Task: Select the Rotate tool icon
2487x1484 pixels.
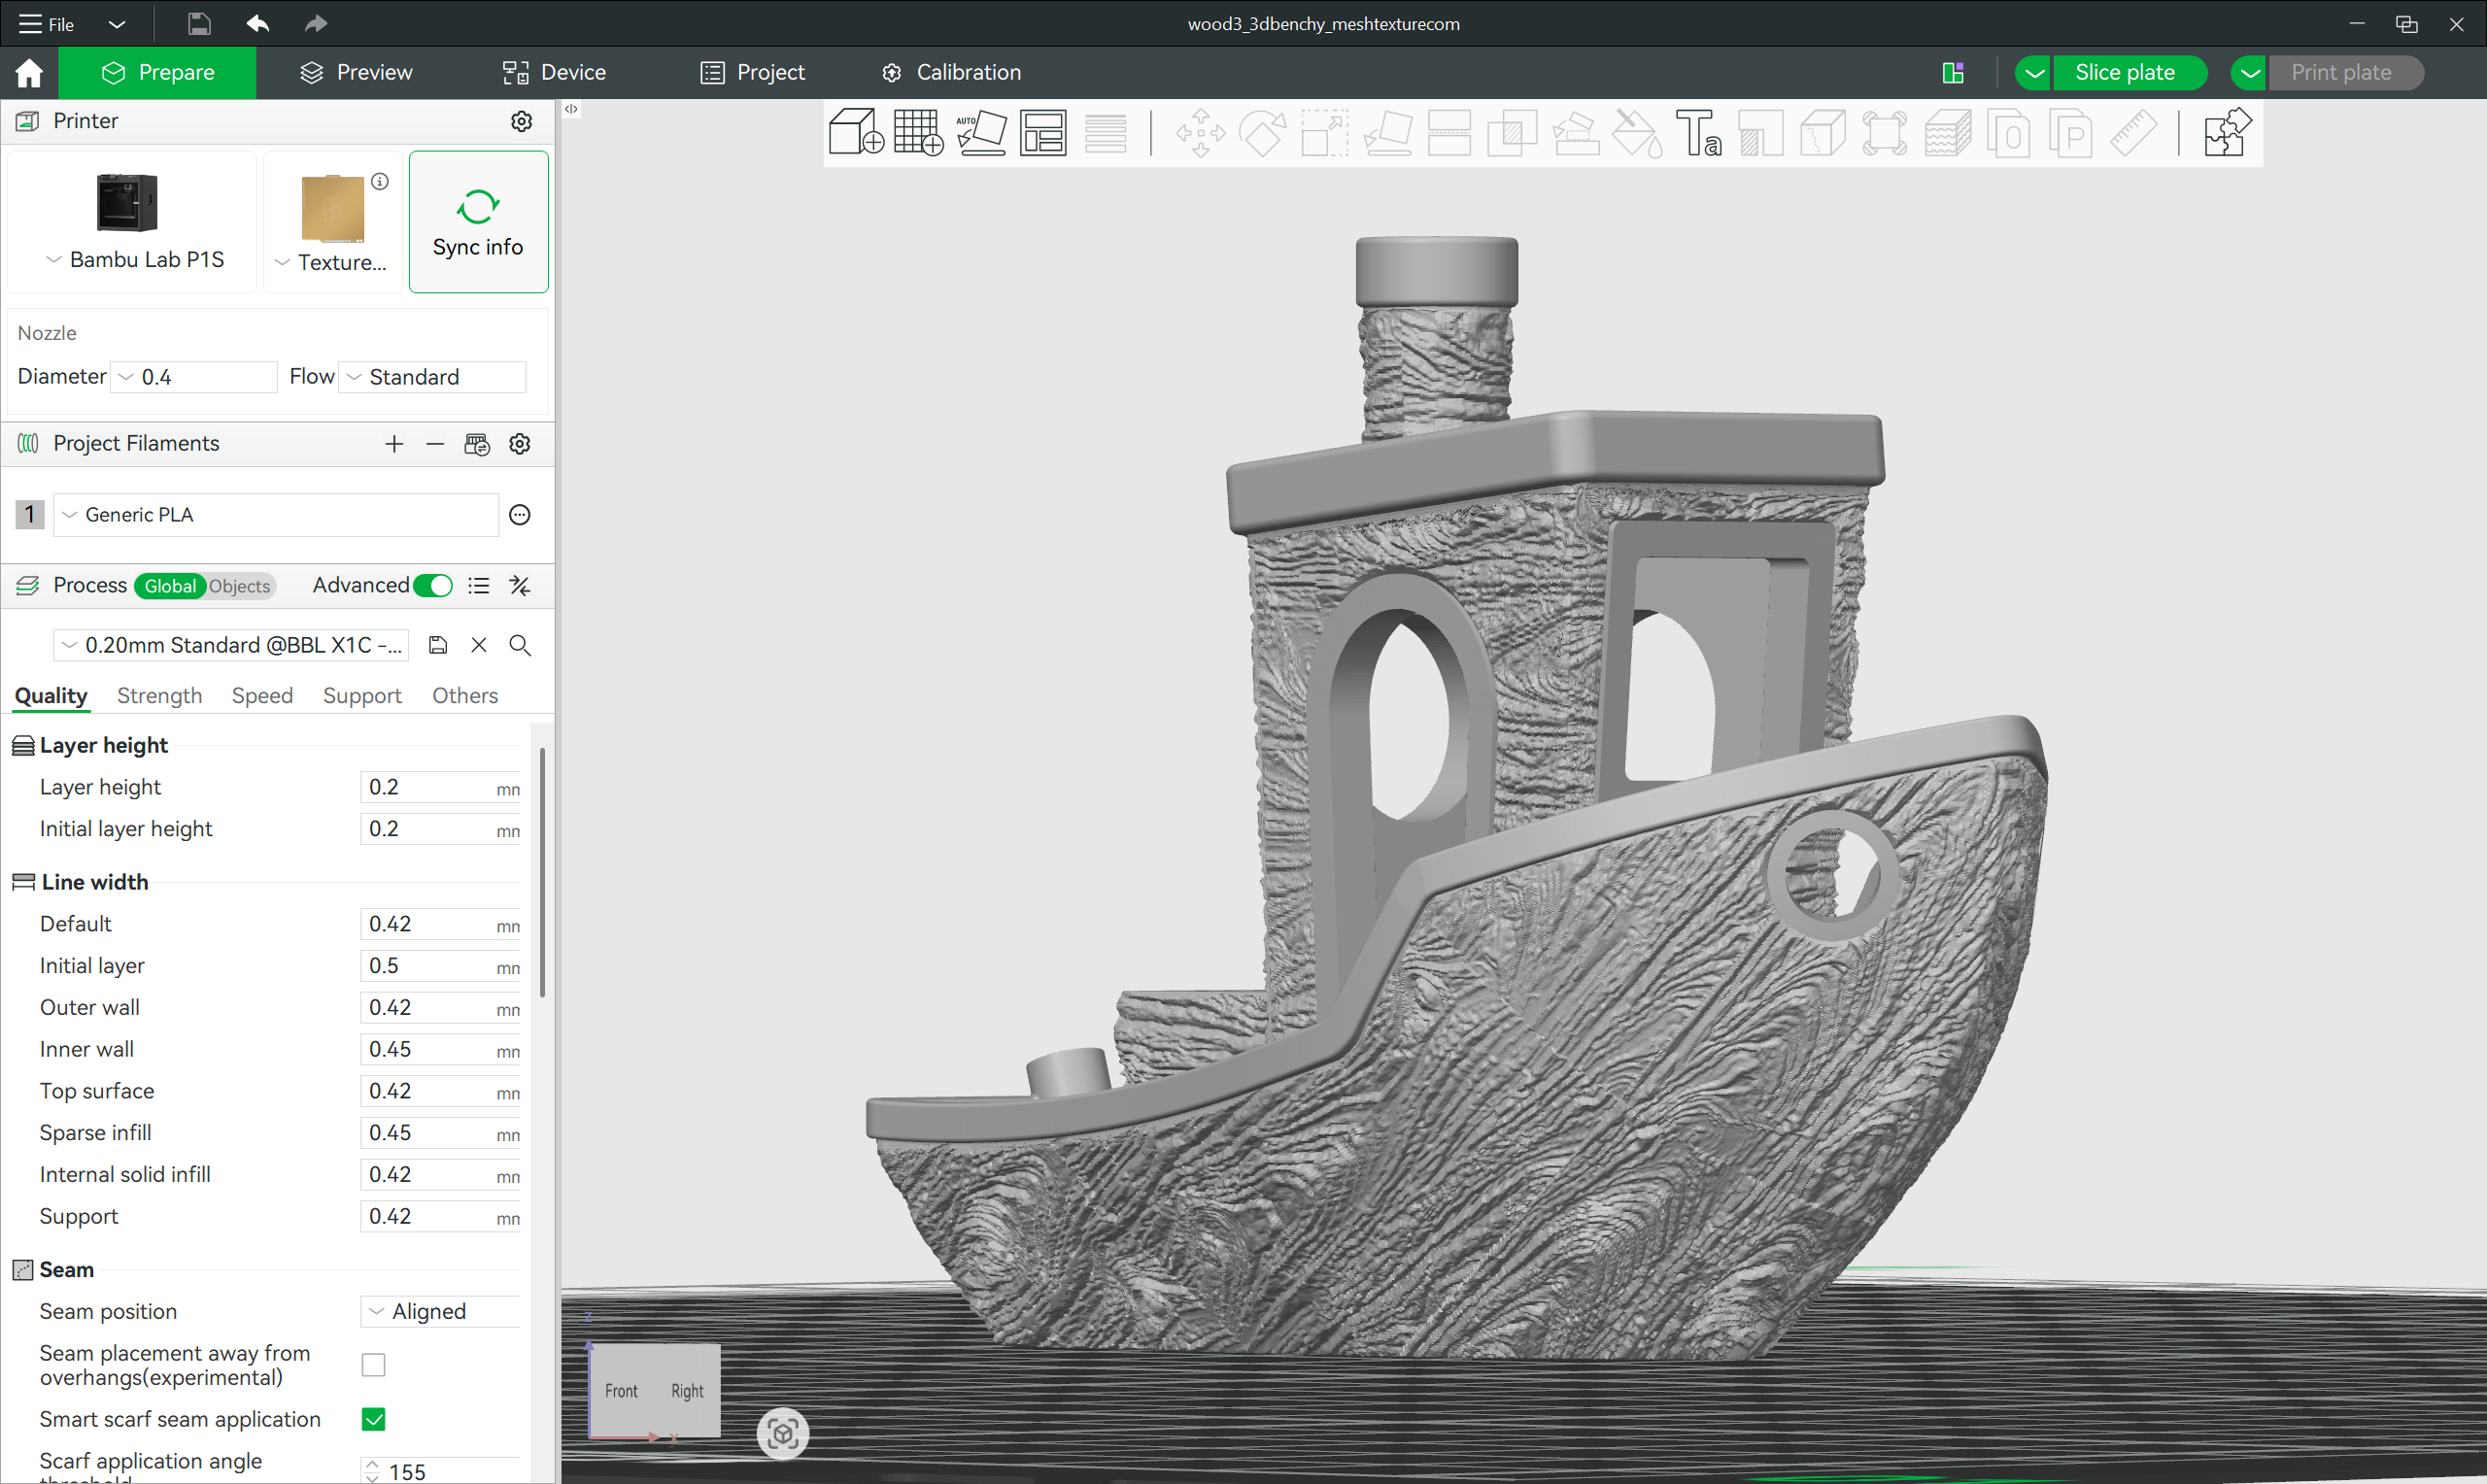Action: pos(1262,133)
